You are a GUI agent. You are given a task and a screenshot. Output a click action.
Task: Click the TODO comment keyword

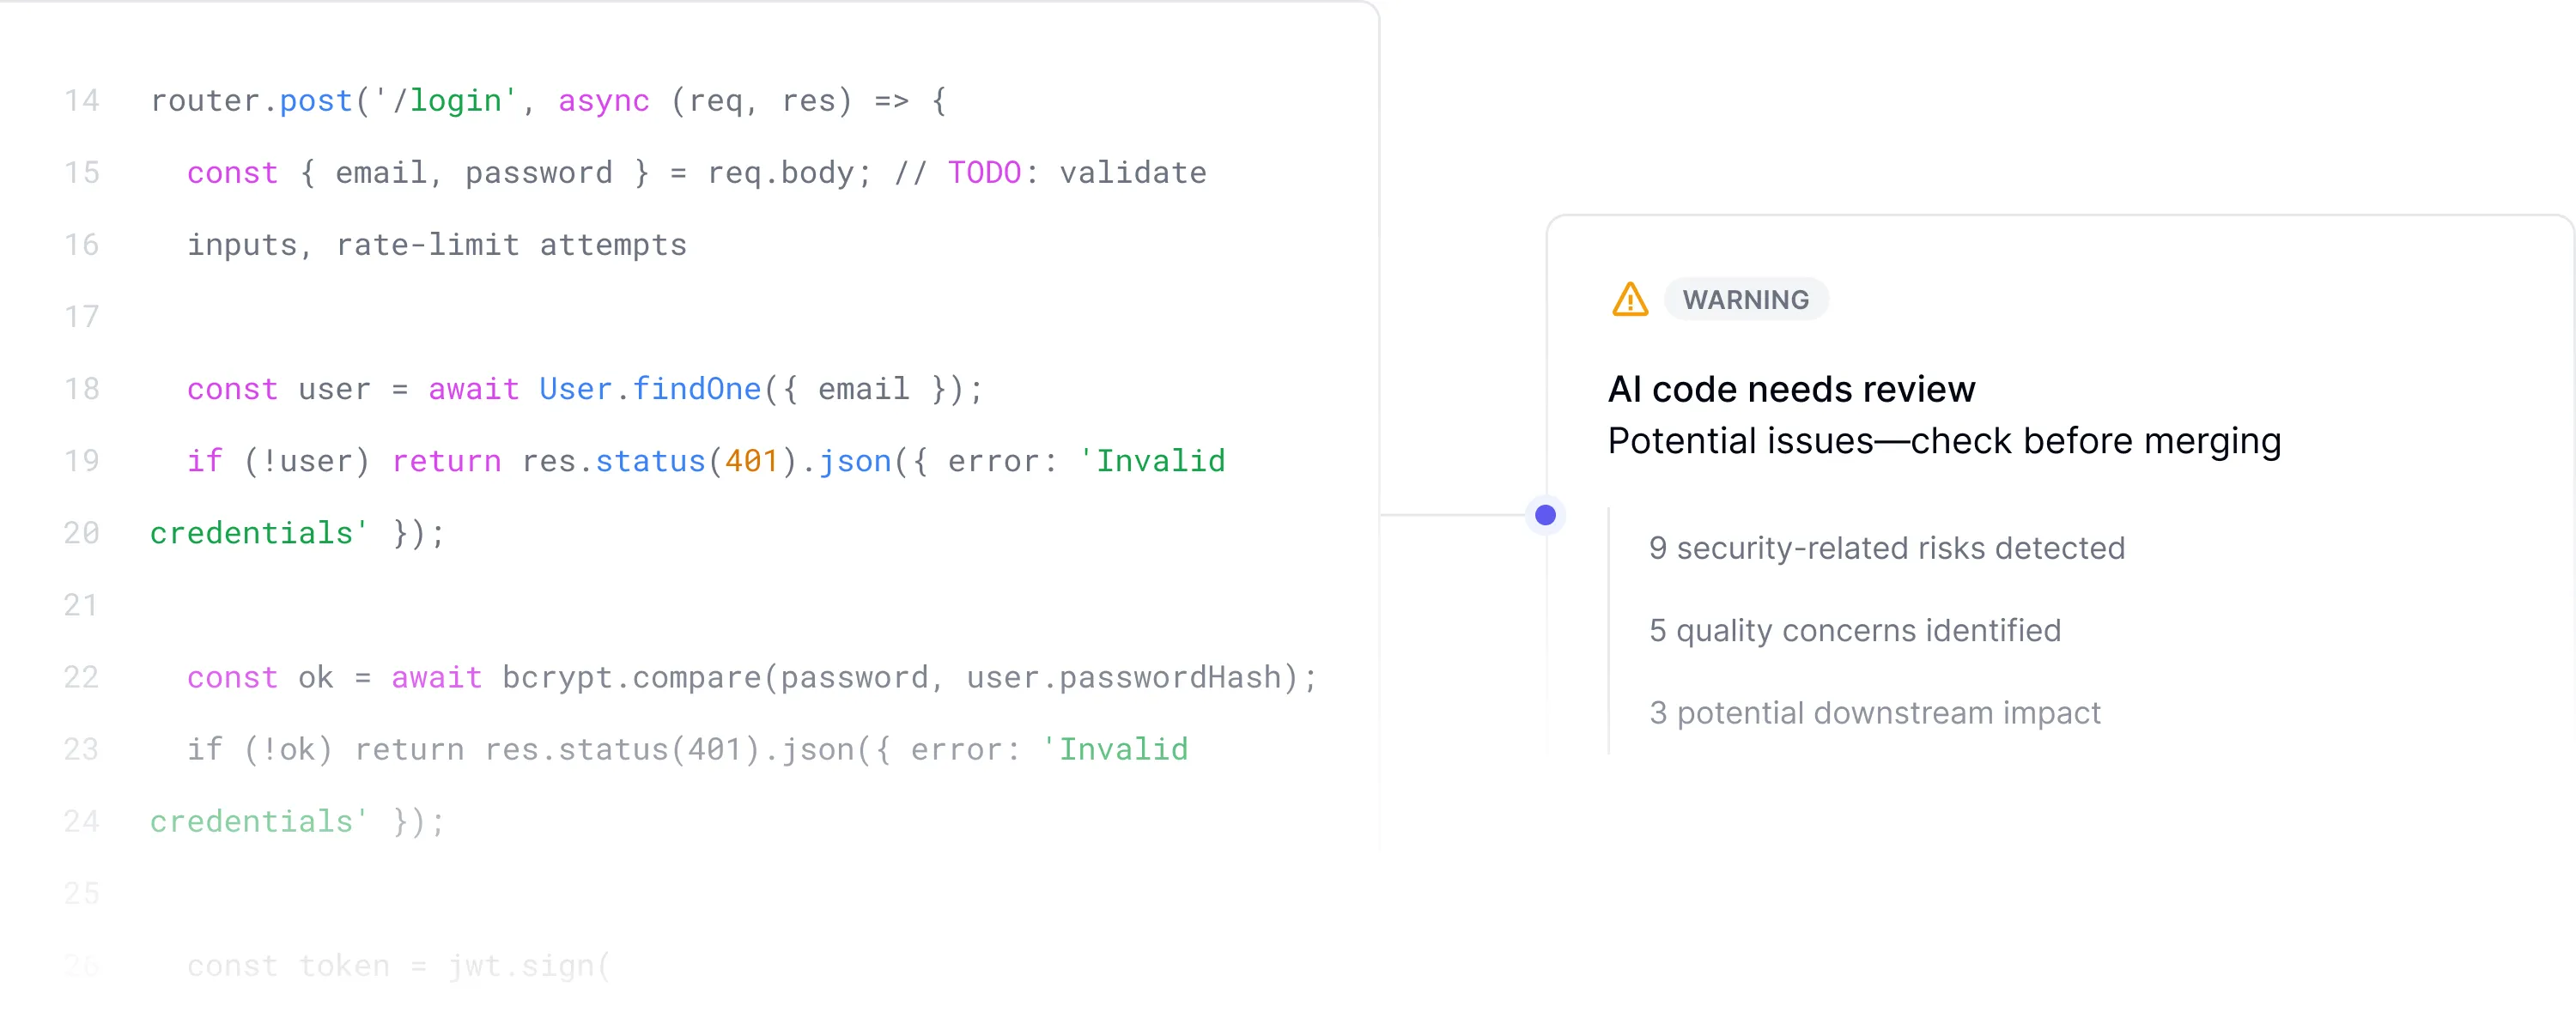tap(984, 173)
